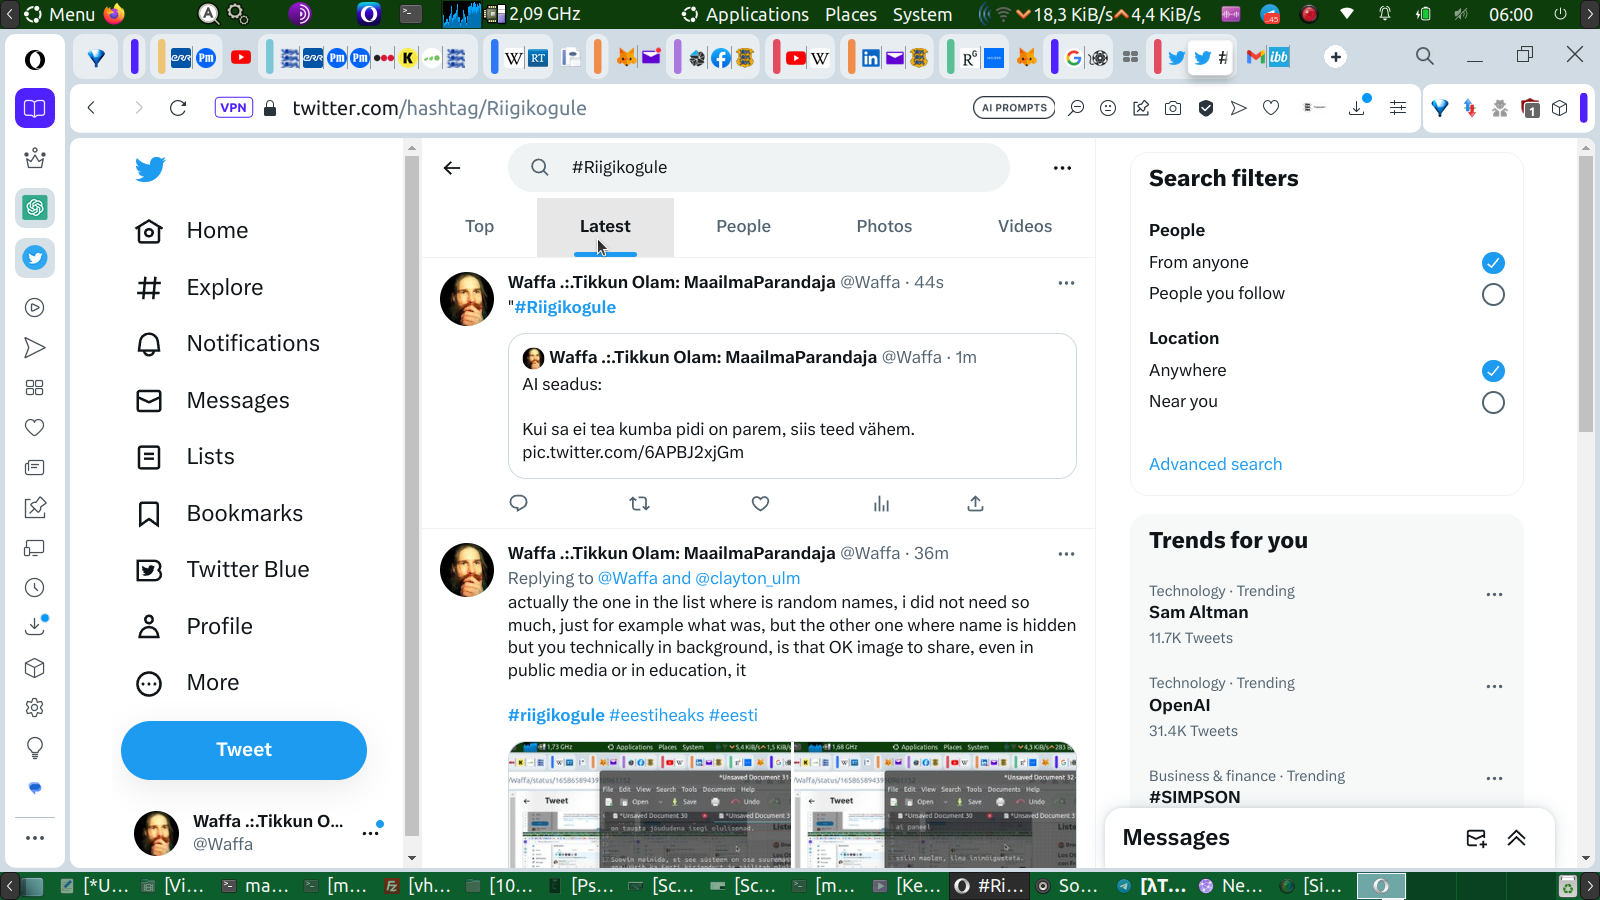Open the Lists page
The height and width of the screenshot is (900, 1600).
tap(185, 457)
